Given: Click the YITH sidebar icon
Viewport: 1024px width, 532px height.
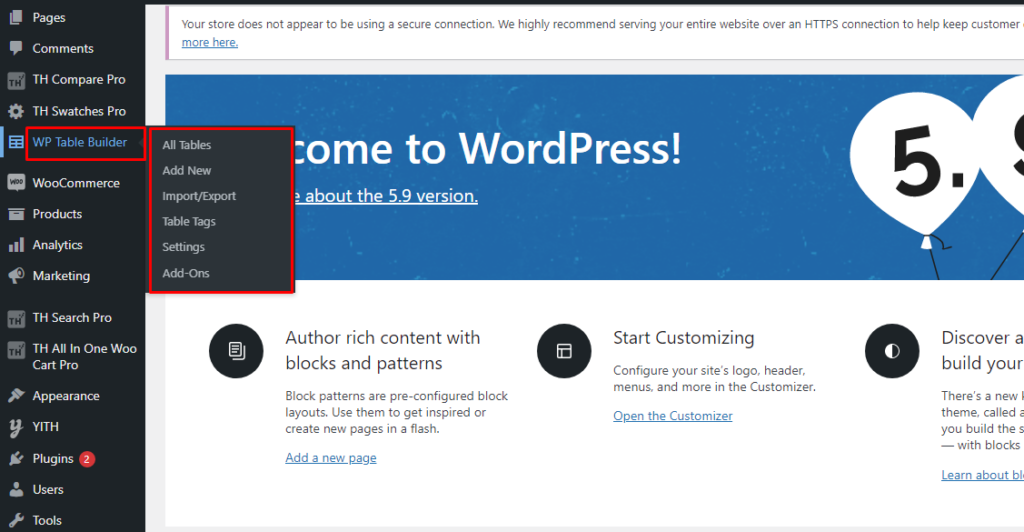Looking at the screenshot, I should (16, 427).
